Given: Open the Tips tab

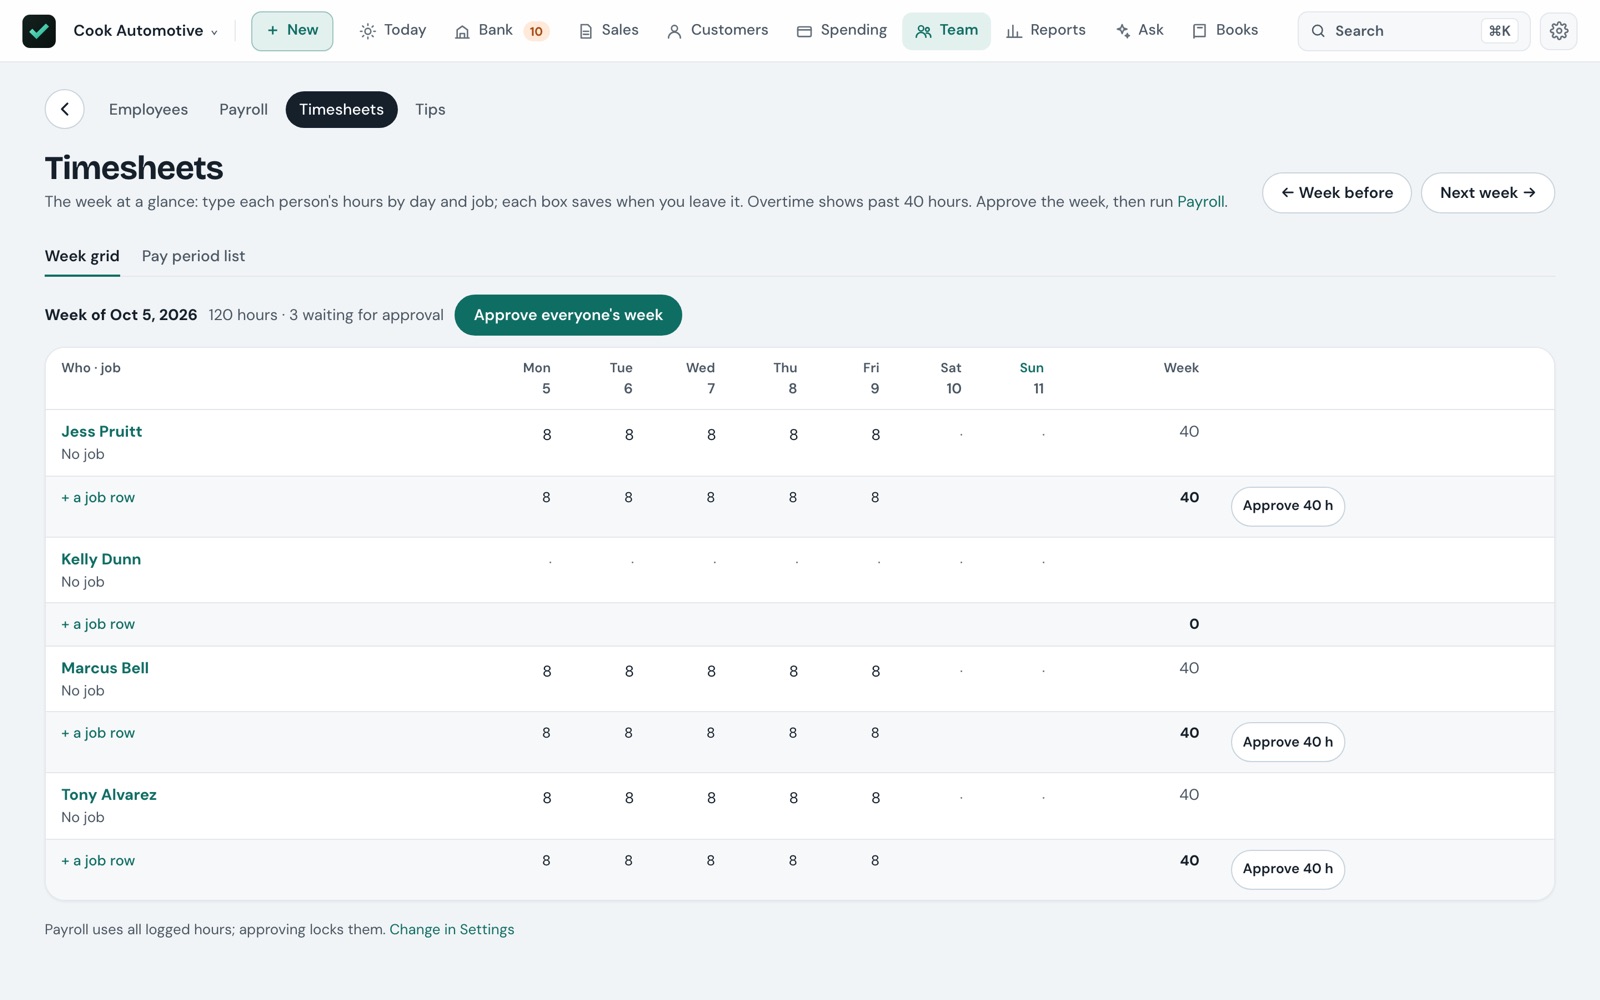Looking at the screenshot, I should point(430,109).
